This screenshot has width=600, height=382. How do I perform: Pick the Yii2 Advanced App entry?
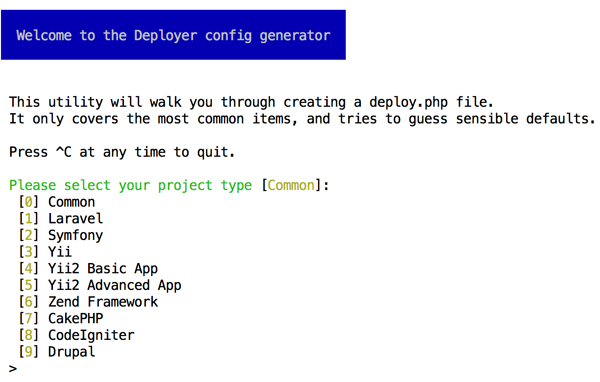point(115,286)
